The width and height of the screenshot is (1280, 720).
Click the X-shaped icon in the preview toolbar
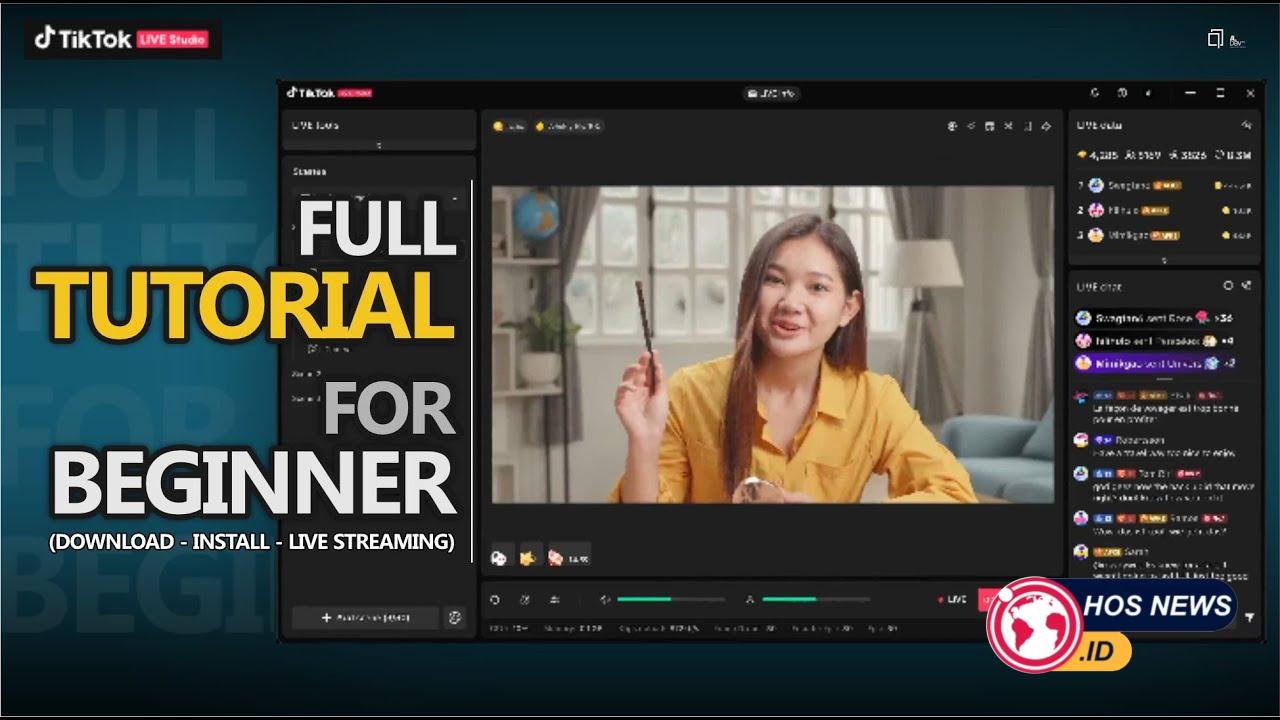1008,126
